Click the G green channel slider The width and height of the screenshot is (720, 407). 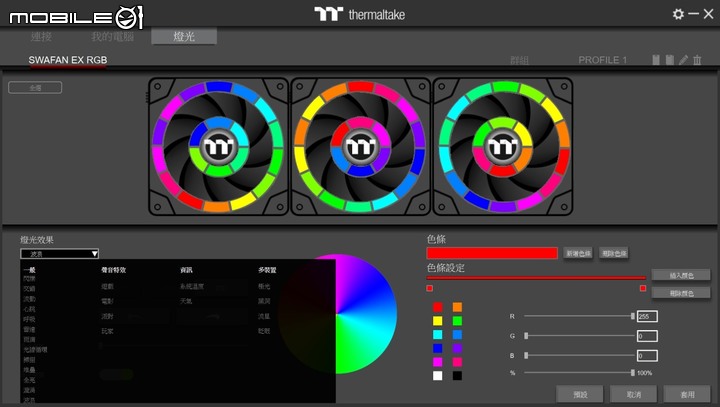click(579, 336)
